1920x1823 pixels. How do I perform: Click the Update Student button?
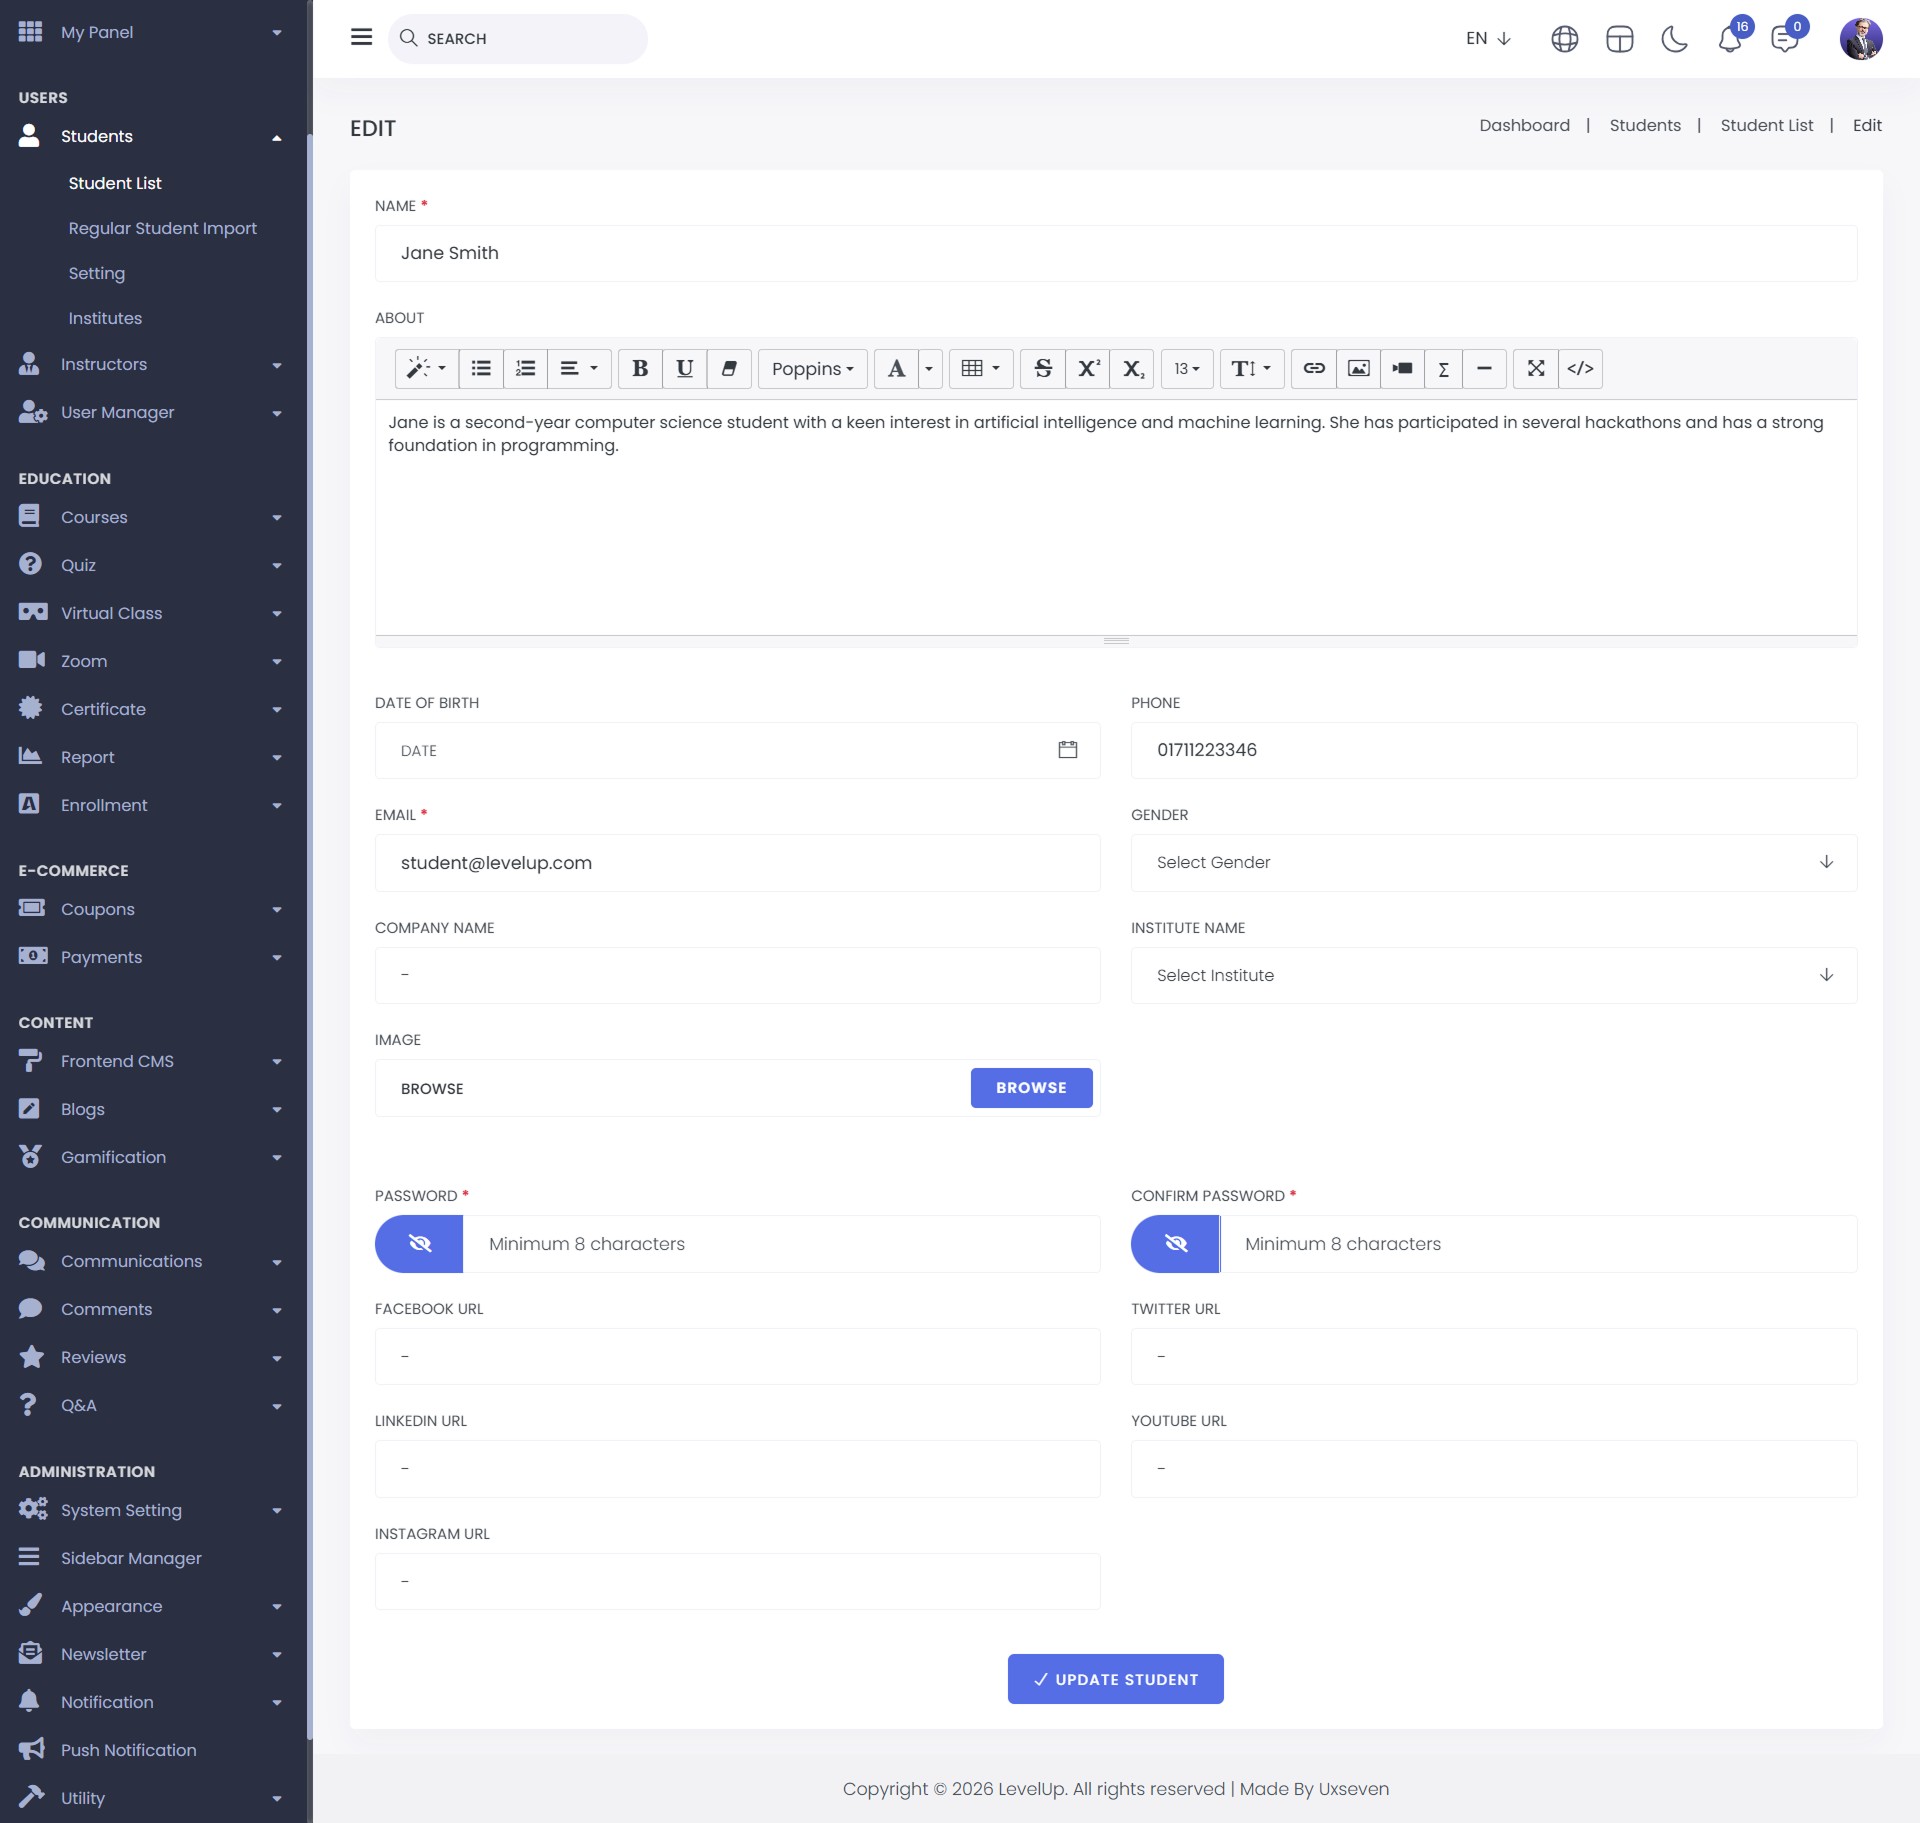(1115, 1679)
